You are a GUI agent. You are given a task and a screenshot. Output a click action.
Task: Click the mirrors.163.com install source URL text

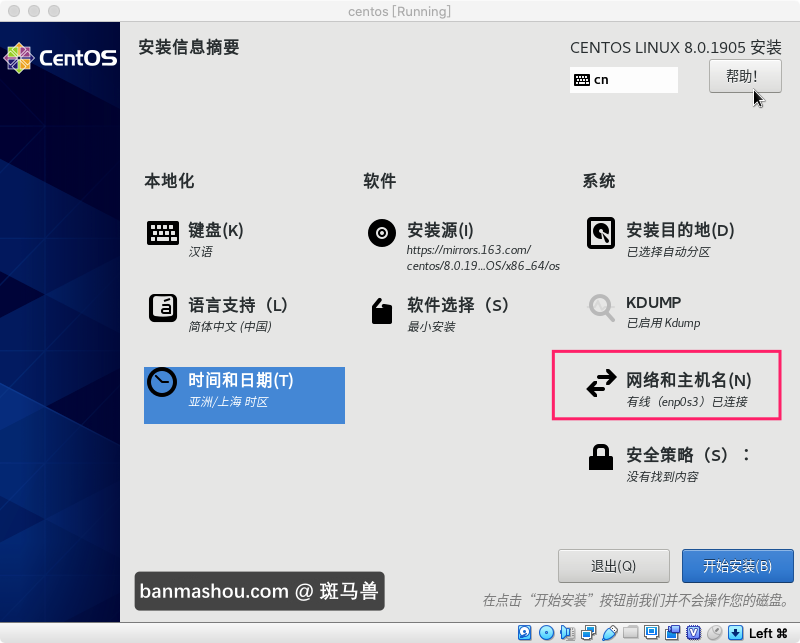tap(483, 258)
